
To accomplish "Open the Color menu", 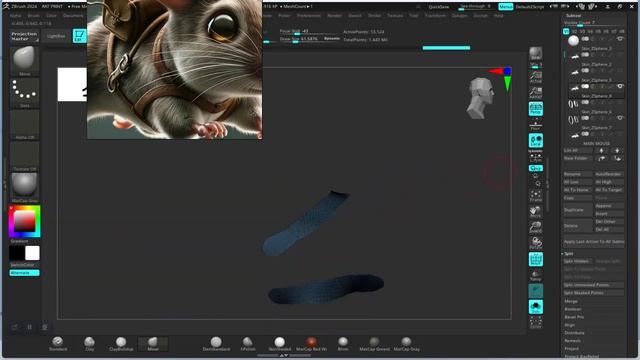I will (x=51, y=16).
